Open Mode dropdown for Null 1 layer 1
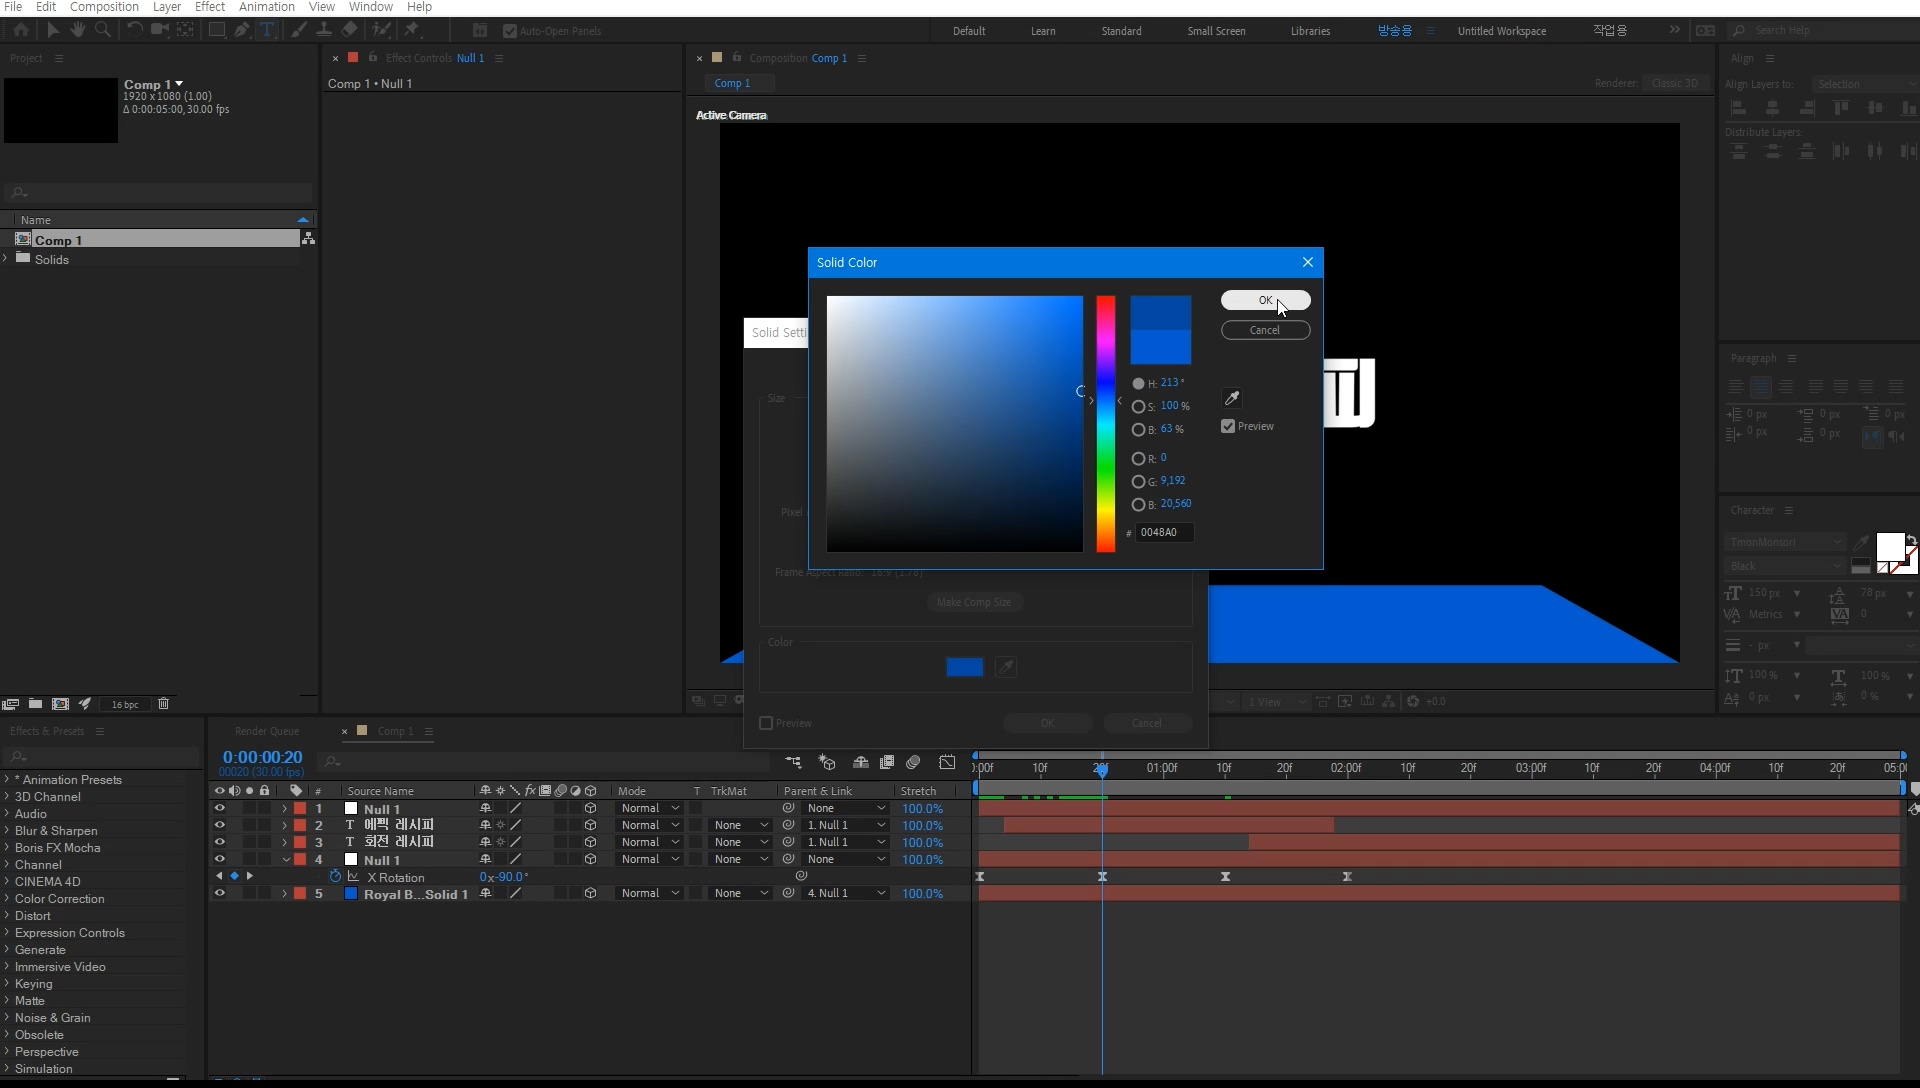Viewport: 1920px width, 1088px height. (650, 808)
